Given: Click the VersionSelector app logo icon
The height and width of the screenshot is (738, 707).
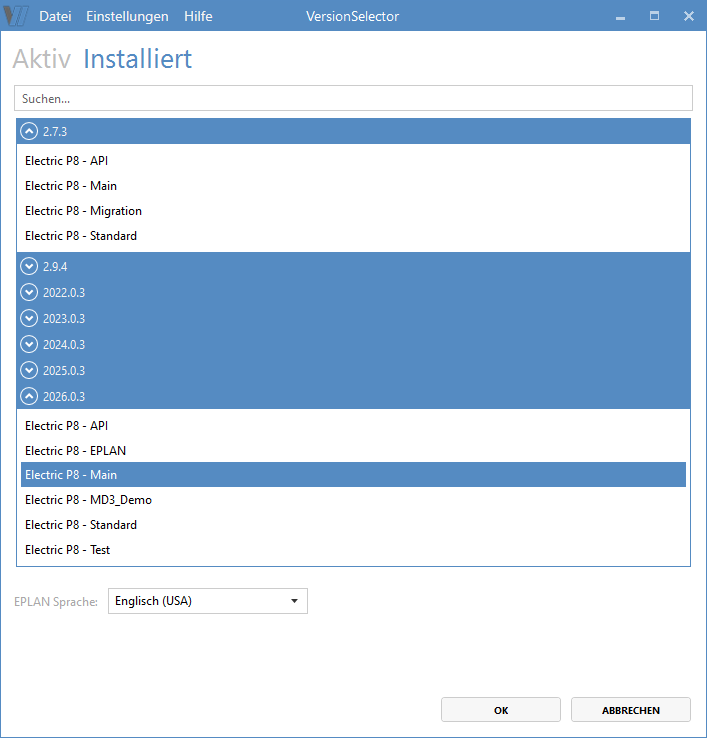Looking at the screenshot, I should [17, 16].
